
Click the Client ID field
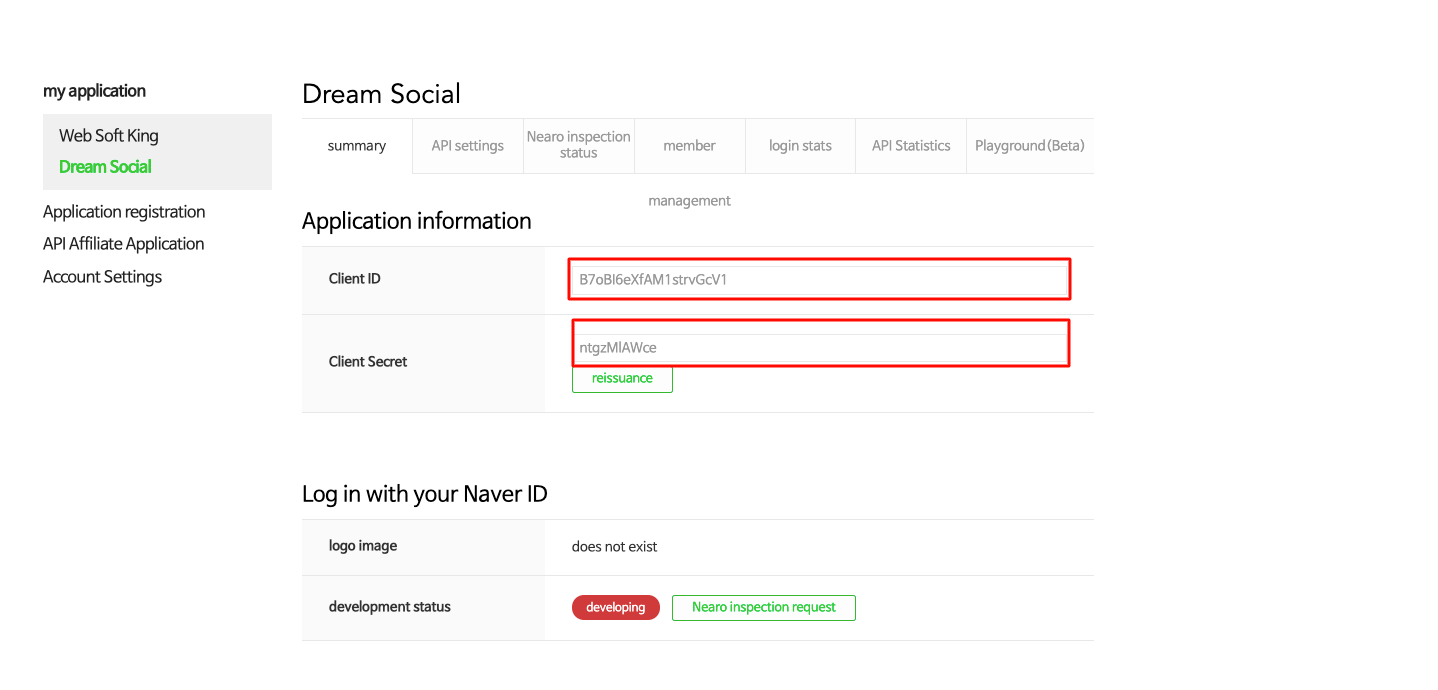pyautogui.click(x=820, y=279)
